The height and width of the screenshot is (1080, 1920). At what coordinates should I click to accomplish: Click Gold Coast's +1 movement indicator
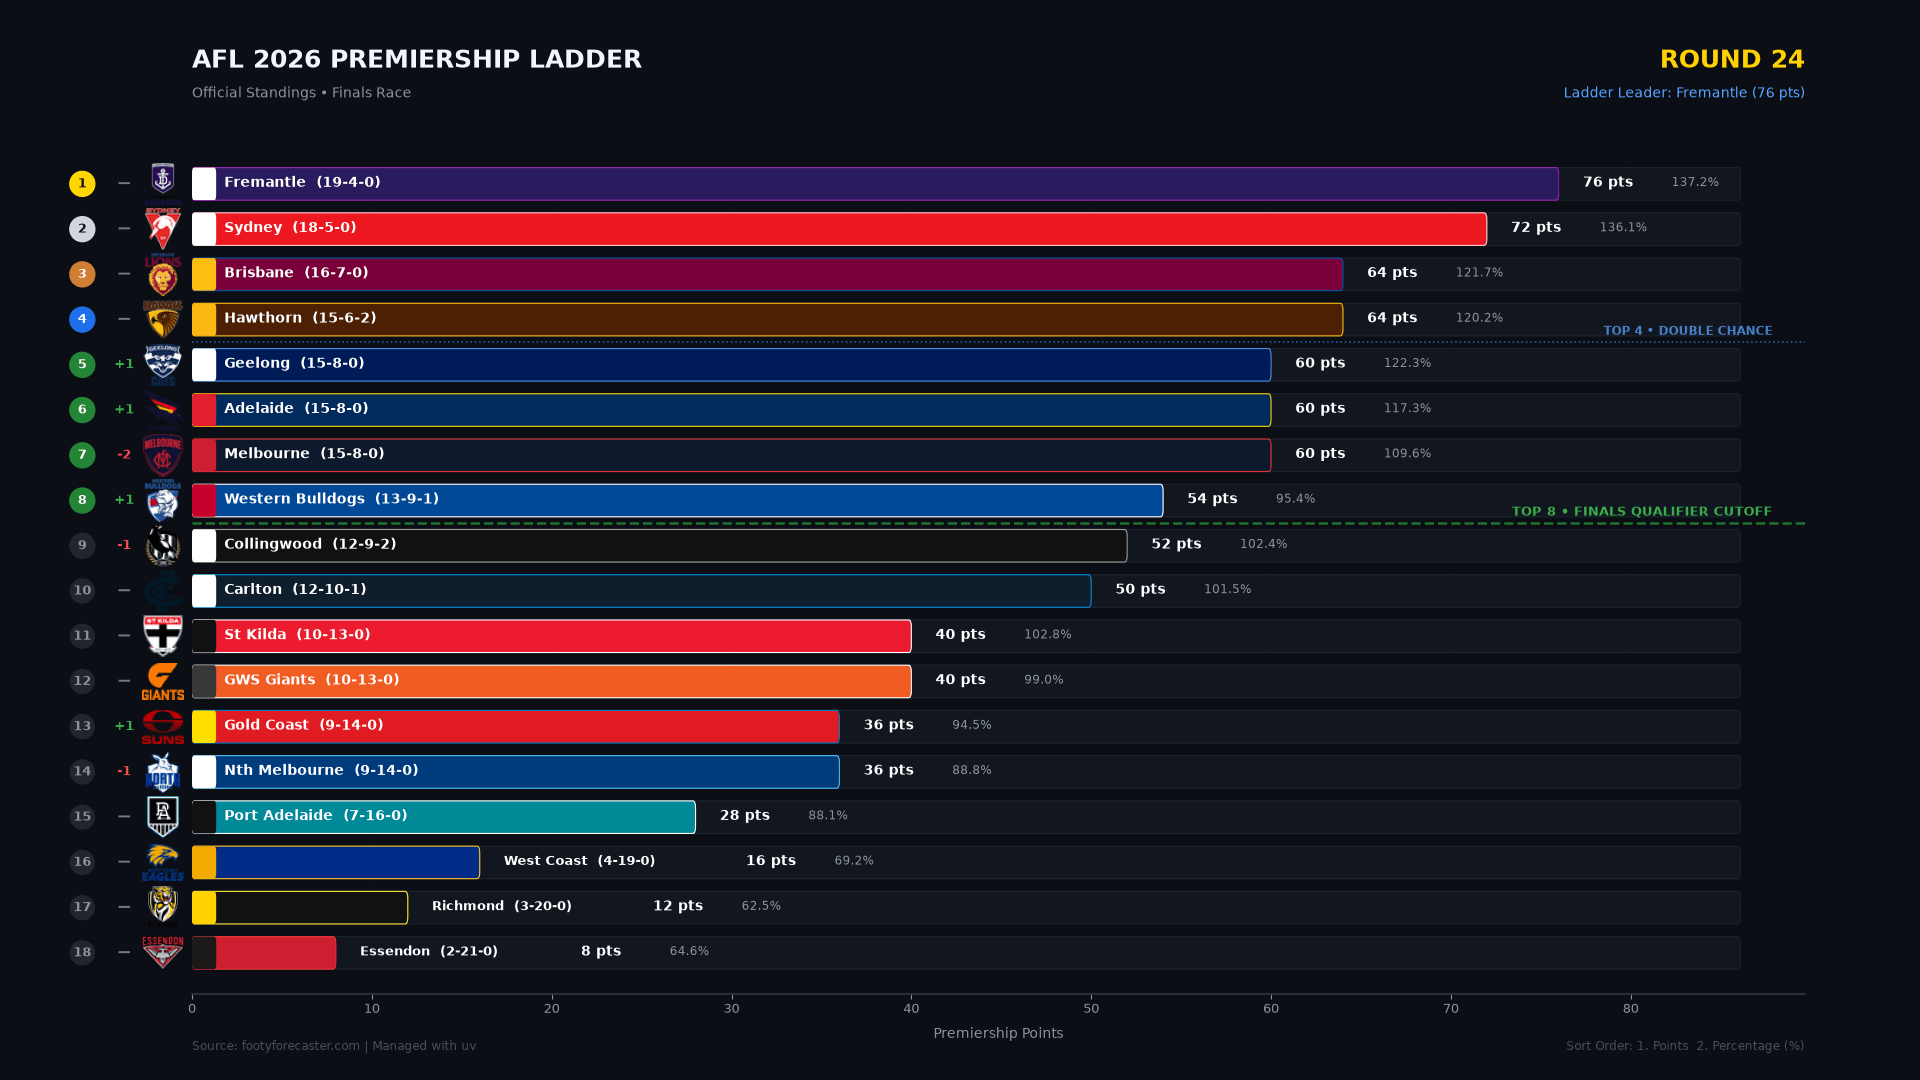click(x=124, y=726)
